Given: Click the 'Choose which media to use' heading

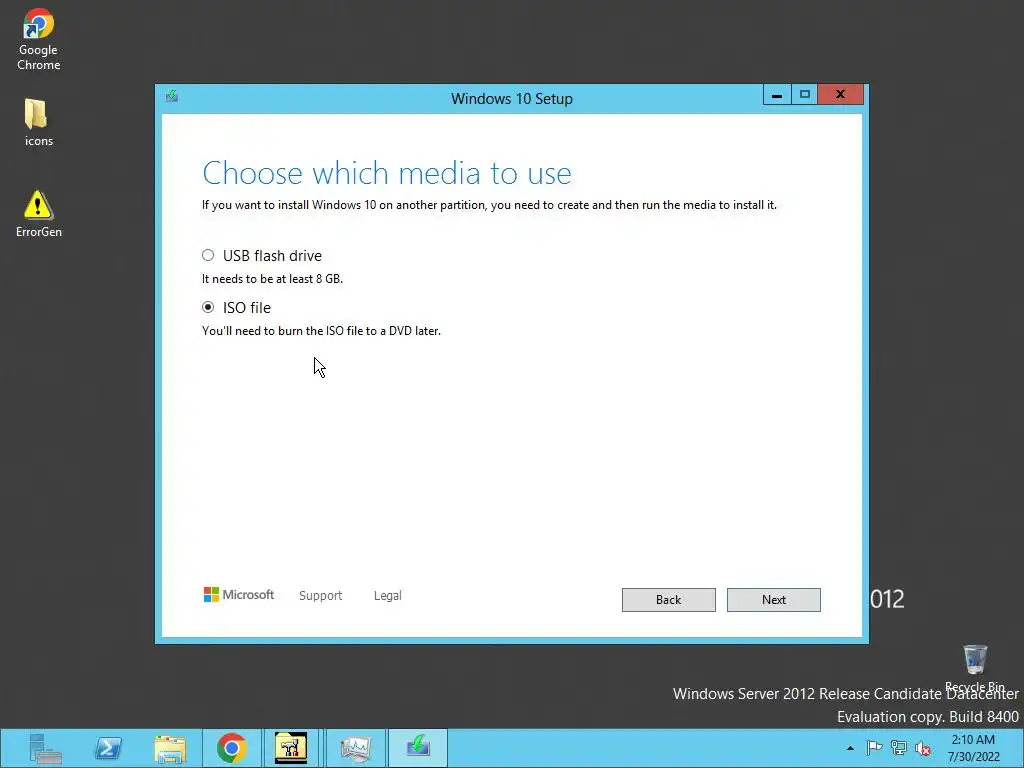Looking at the screenshot, I should (x=387, y=174).
